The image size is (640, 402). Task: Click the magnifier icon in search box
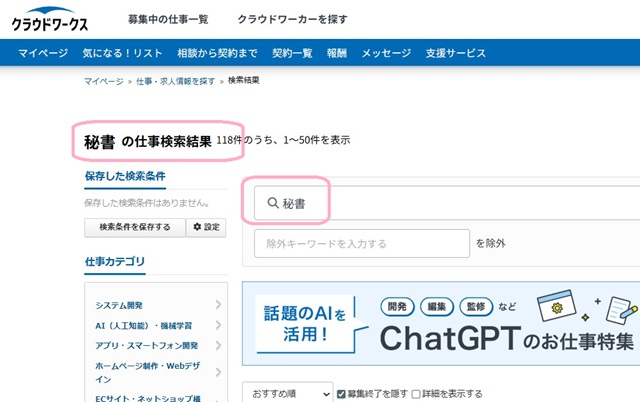click(273, 203)
